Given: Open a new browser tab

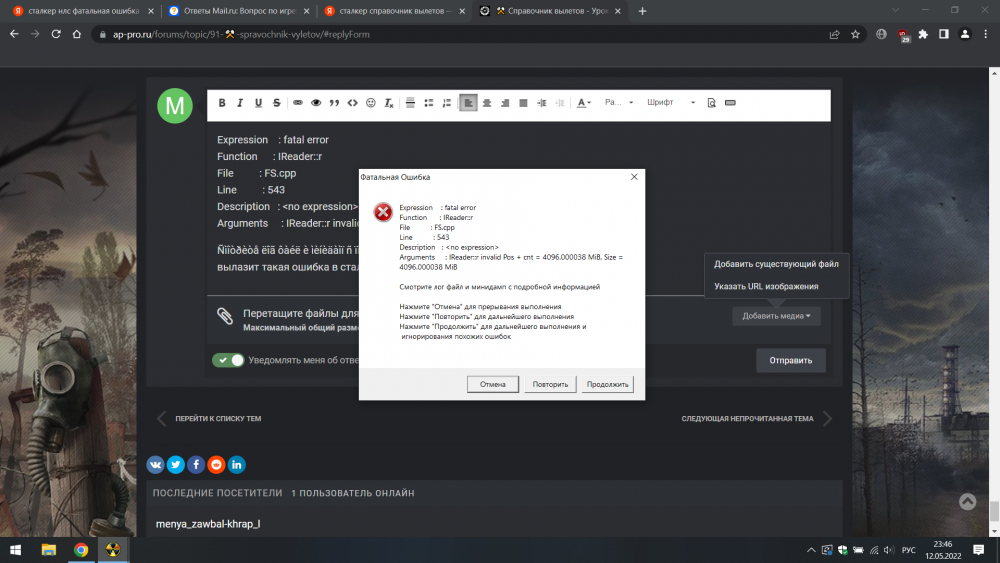Looking at the screenshot, I should click(642, 11).
